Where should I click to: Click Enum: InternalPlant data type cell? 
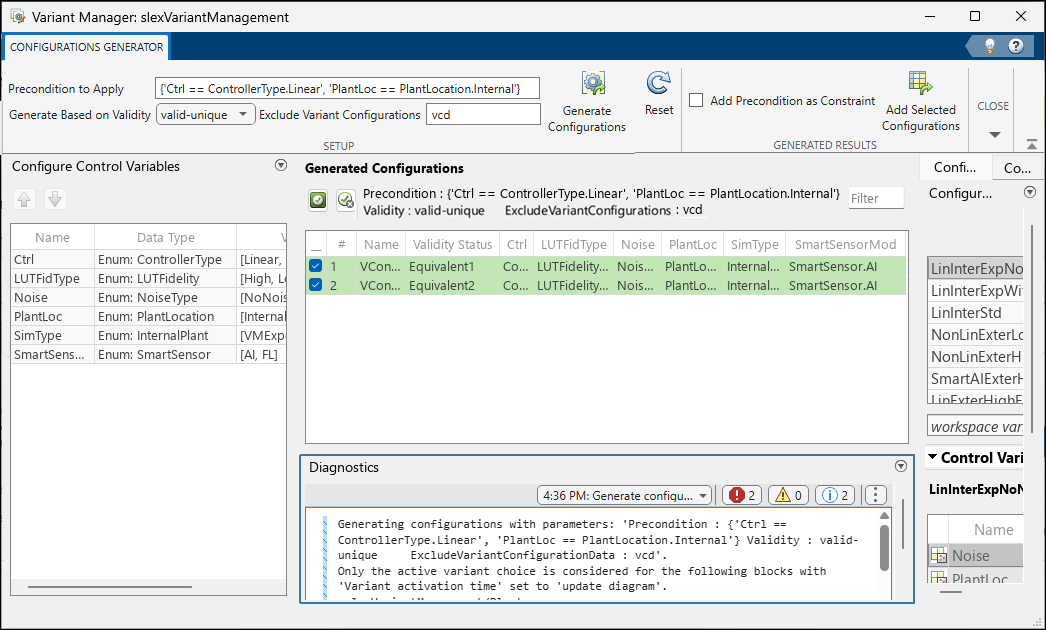pyautogui.click(x=165, y=335)
